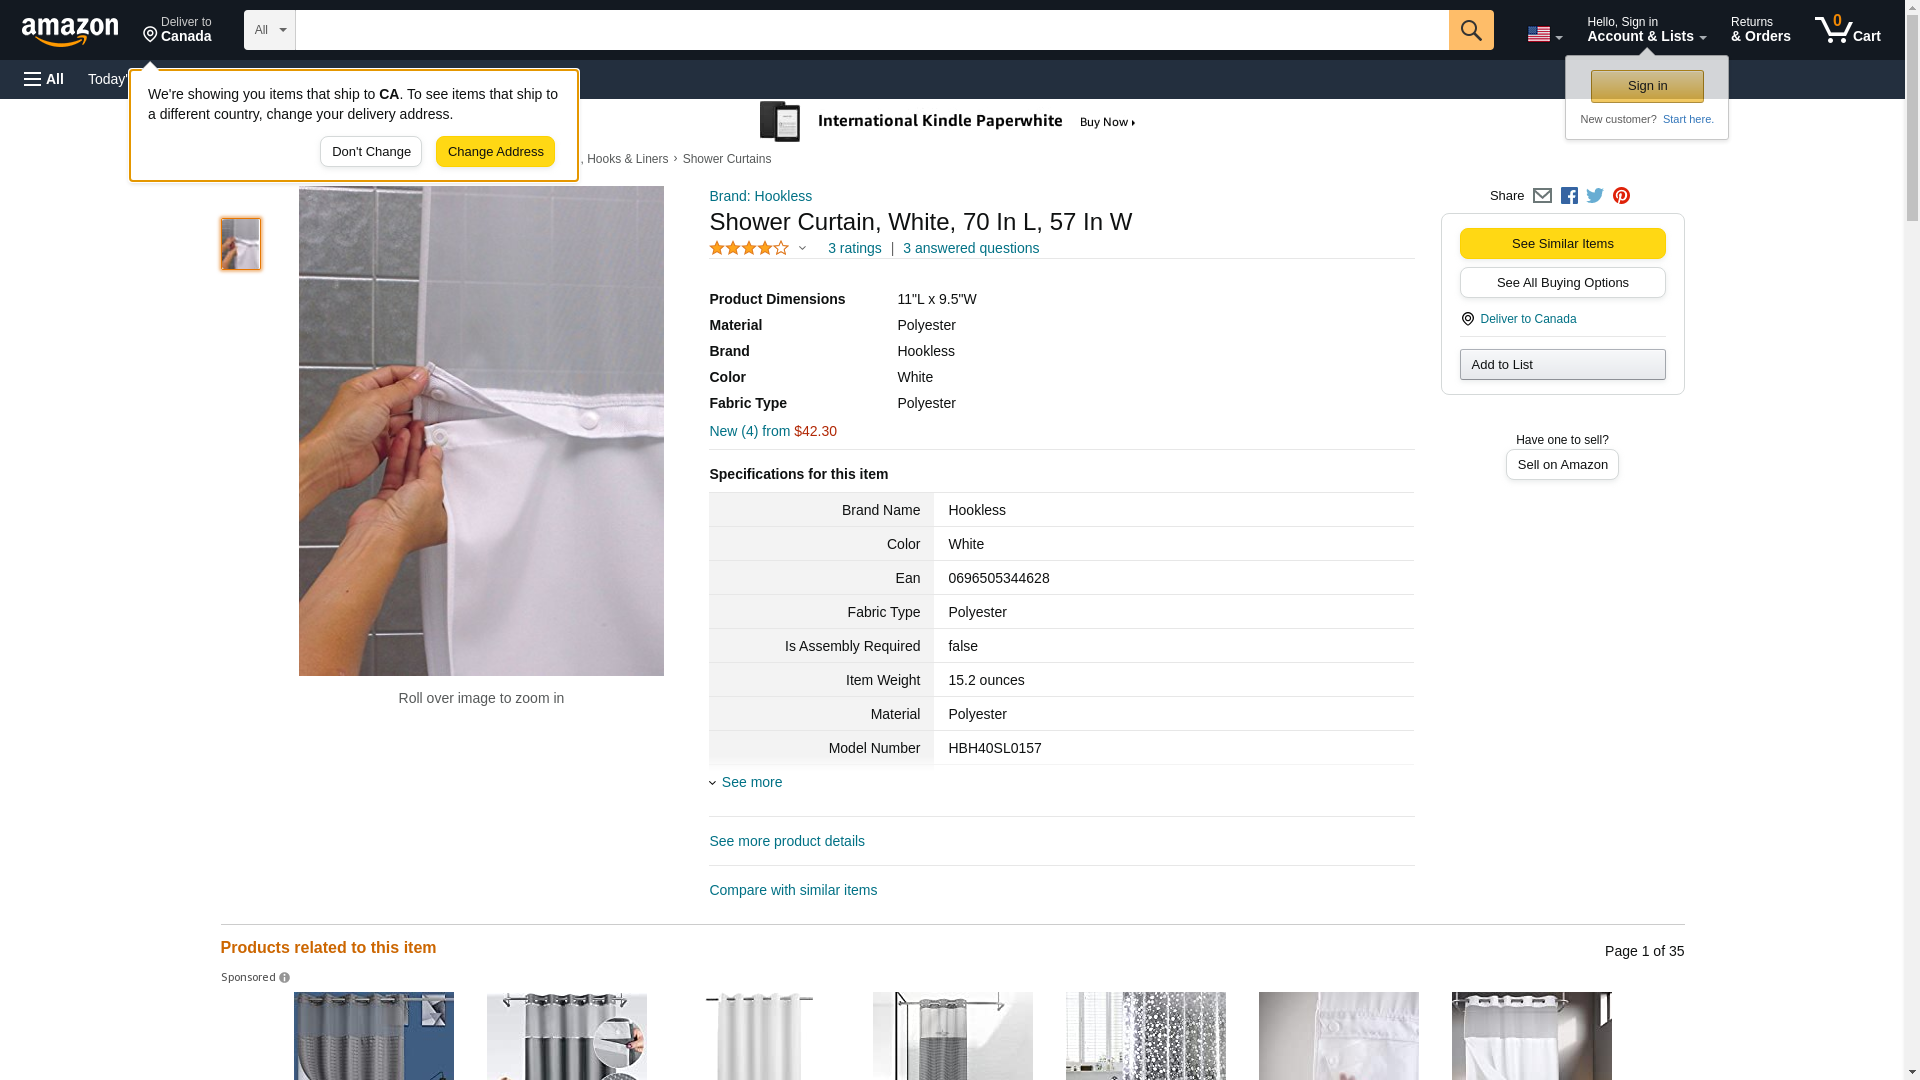Open Returns & Orders
Screen dimensions: 1920x1080
point(1760,30)
